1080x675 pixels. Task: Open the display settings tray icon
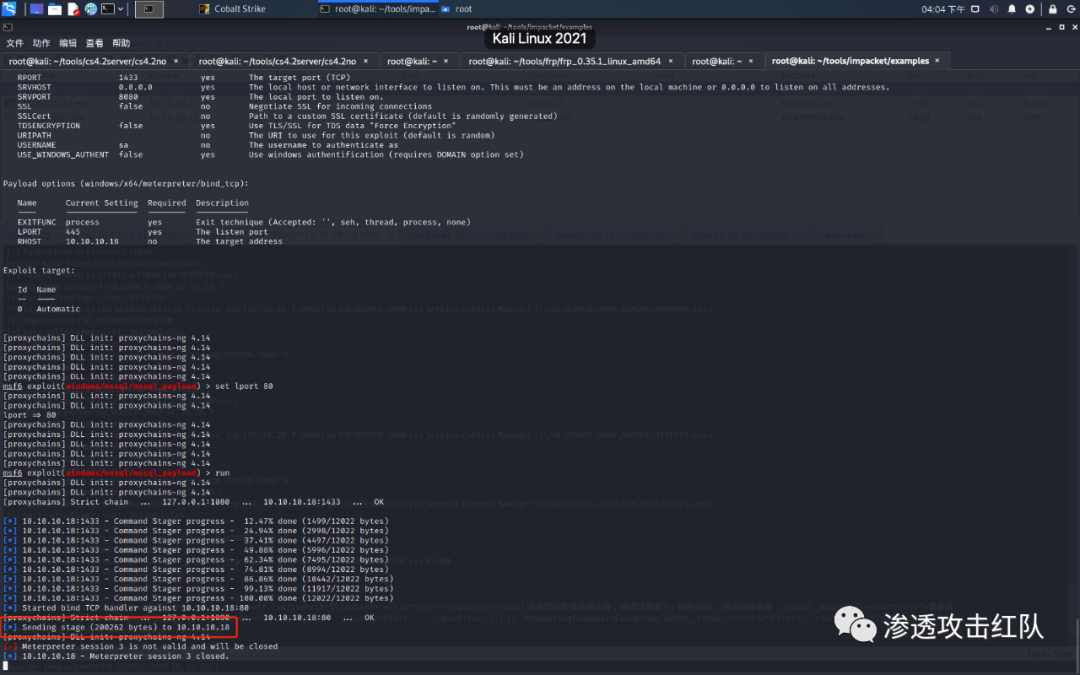click(x=975, y=9)
